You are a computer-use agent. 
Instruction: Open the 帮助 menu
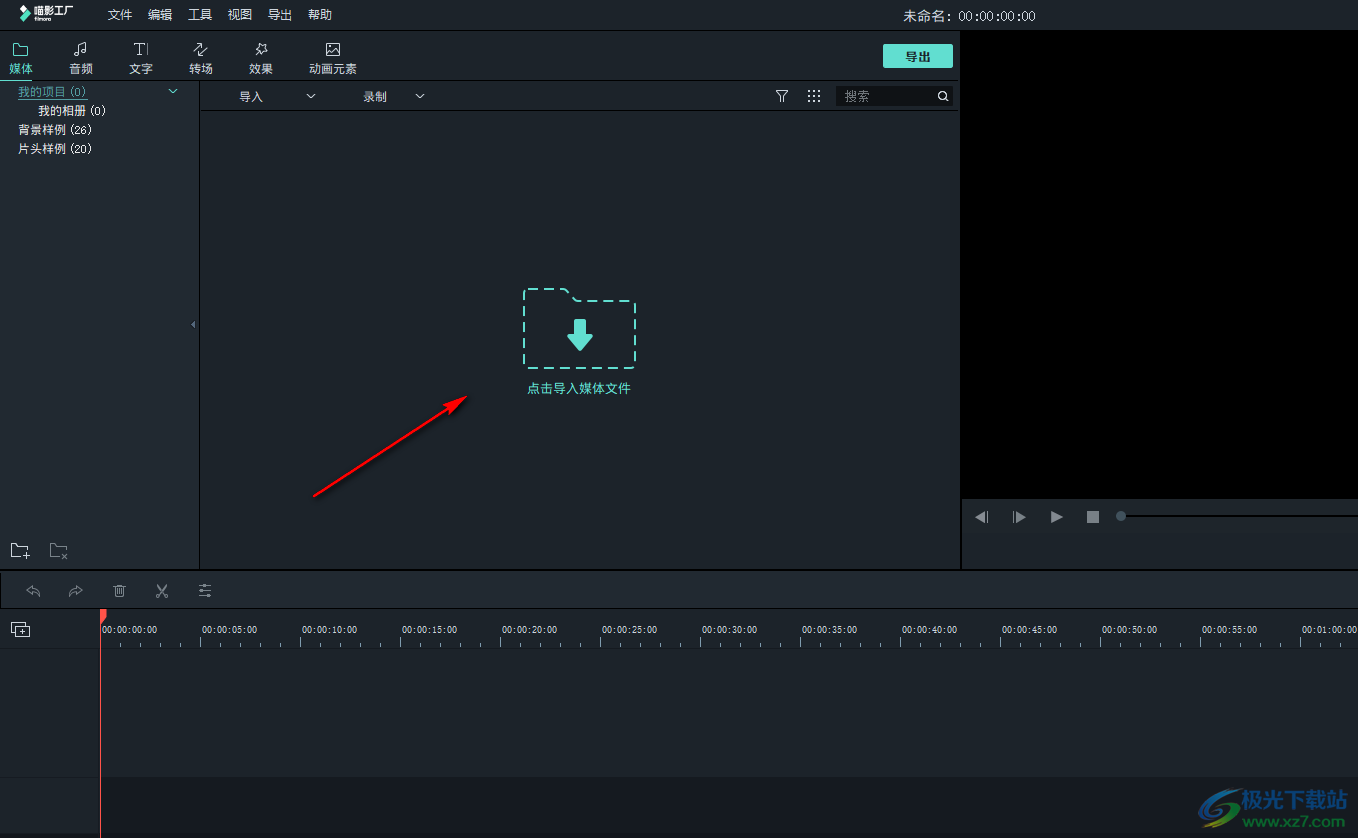point(320,15)
